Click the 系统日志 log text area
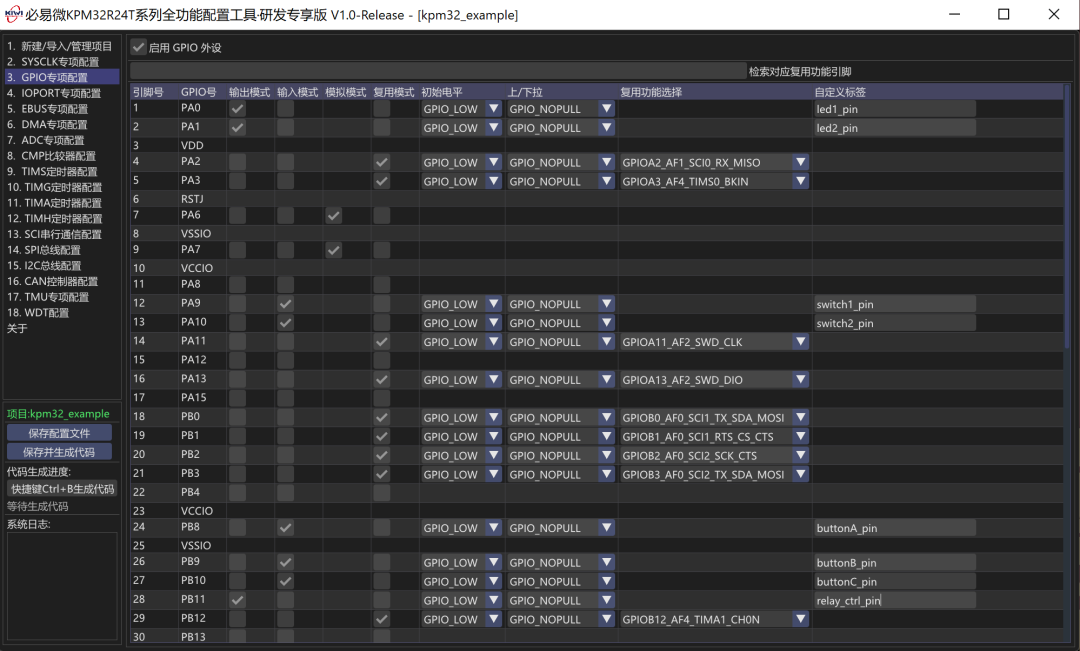1080x651 pixels. 62,586
